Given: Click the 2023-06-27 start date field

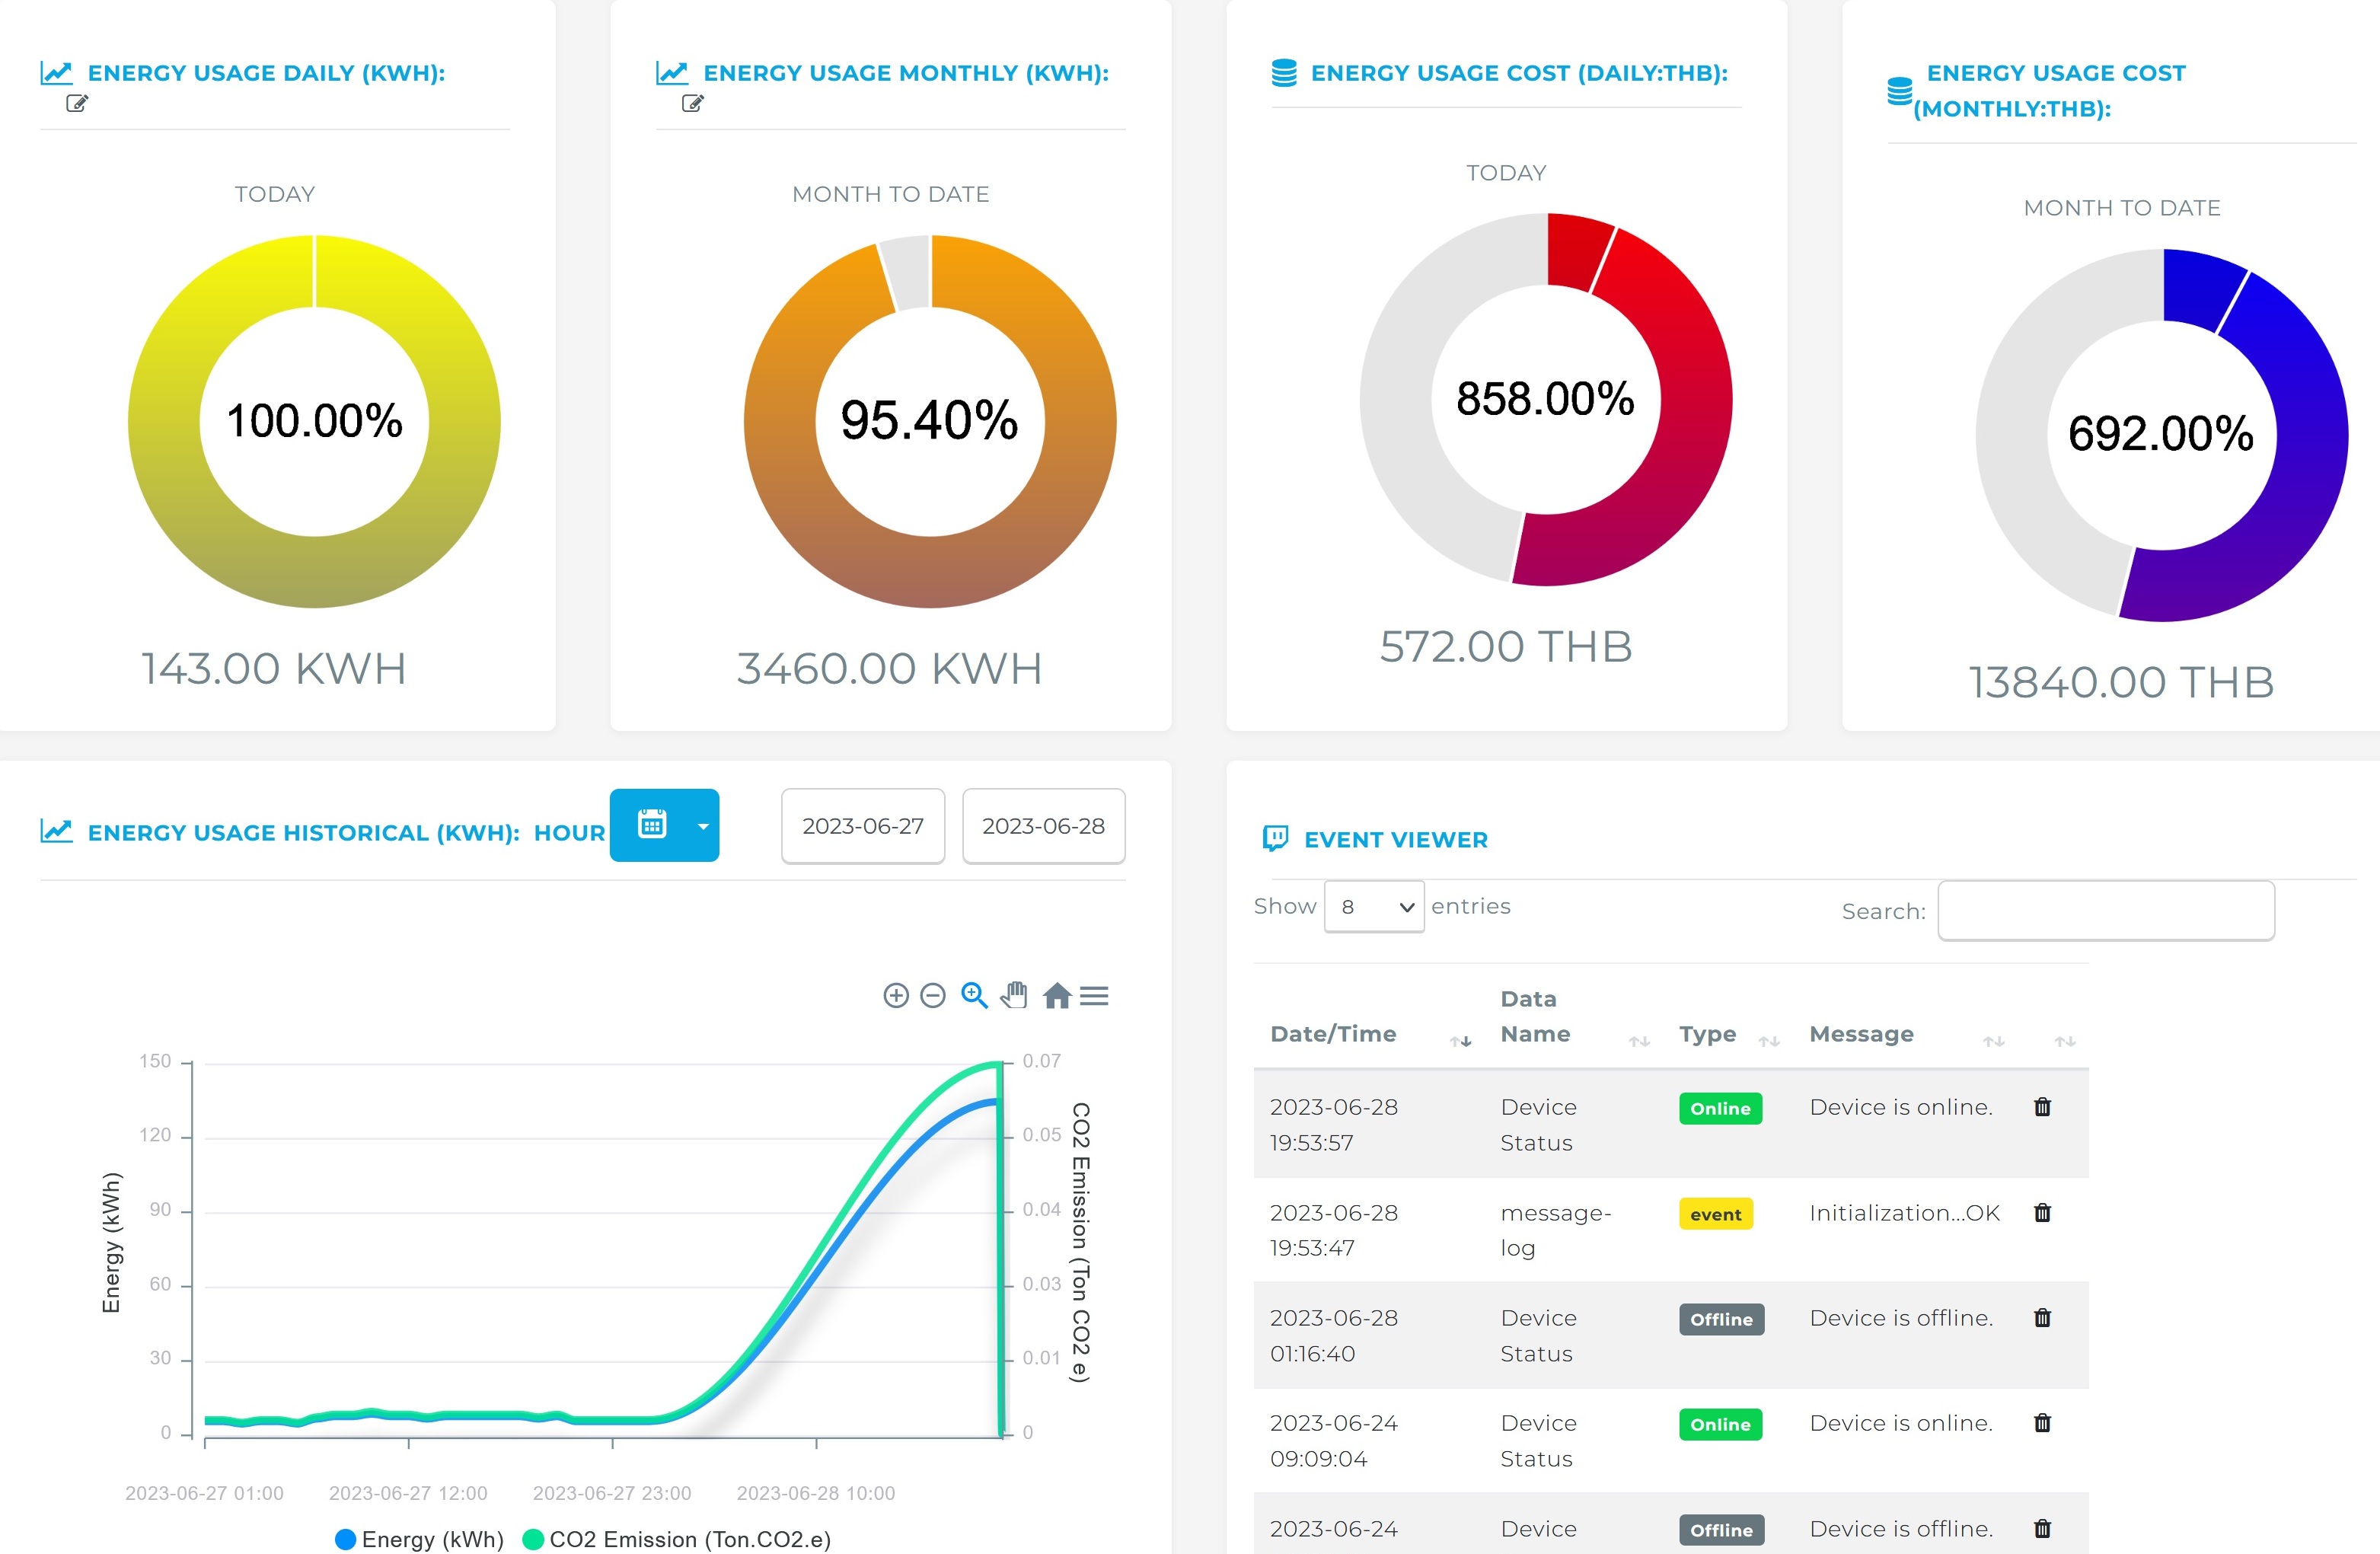Looking at the screenshot, I should [x=862, y=826].
